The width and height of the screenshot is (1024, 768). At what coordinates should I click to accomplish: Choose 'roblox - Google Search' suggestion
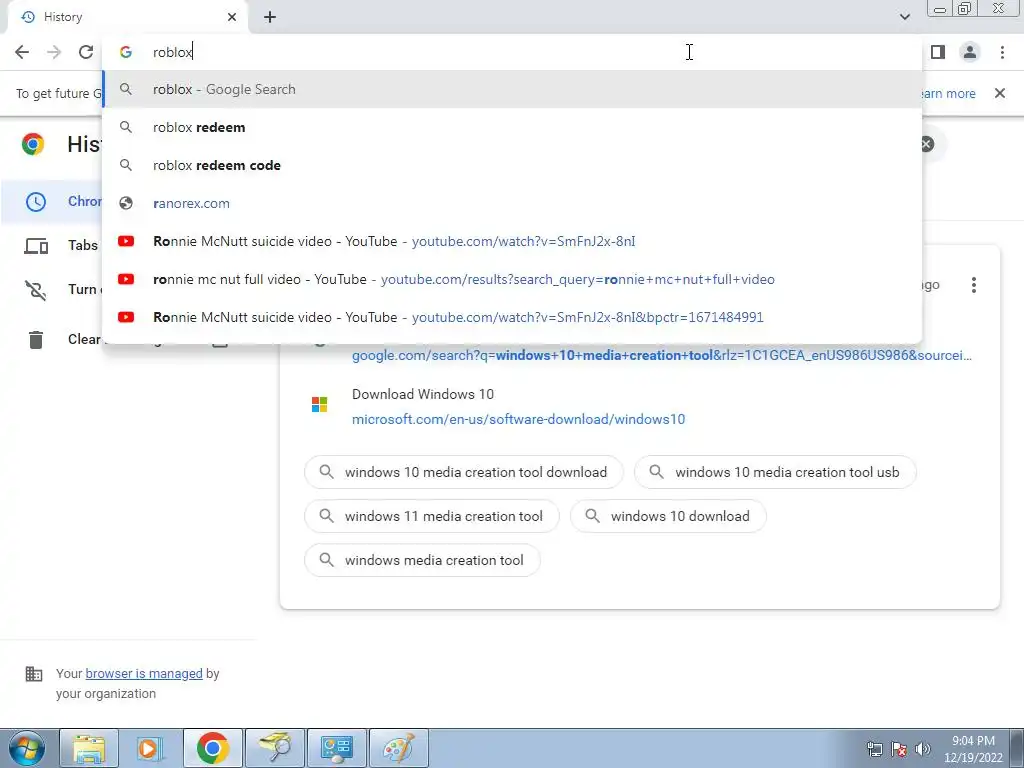(513, 89)
